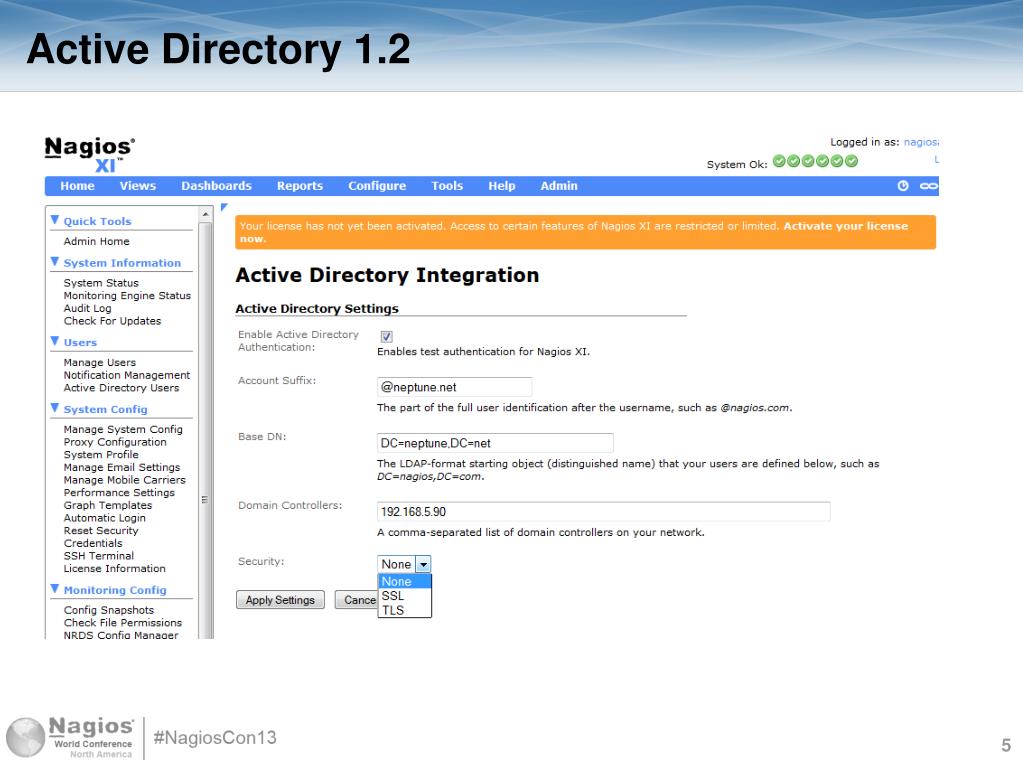
Task: Open Config Snapshots
Action: pos(109,610)
